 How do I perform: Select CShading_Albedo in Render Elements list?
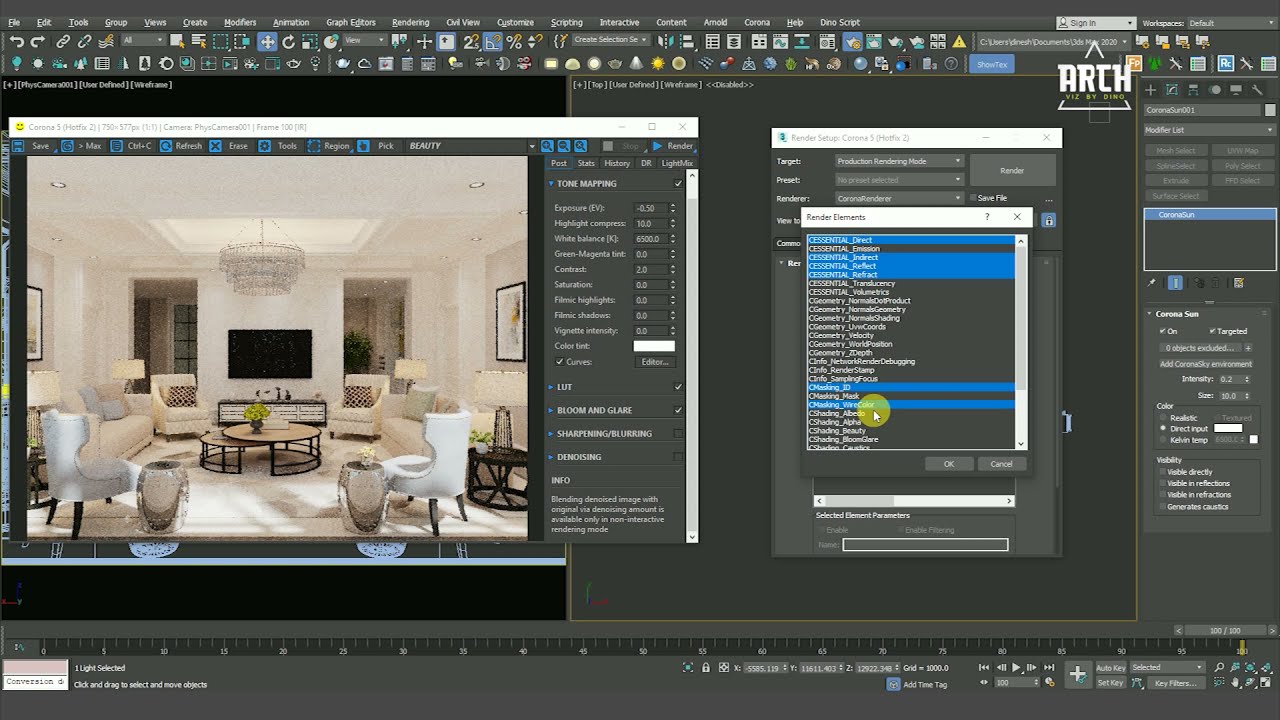point(911,414)
